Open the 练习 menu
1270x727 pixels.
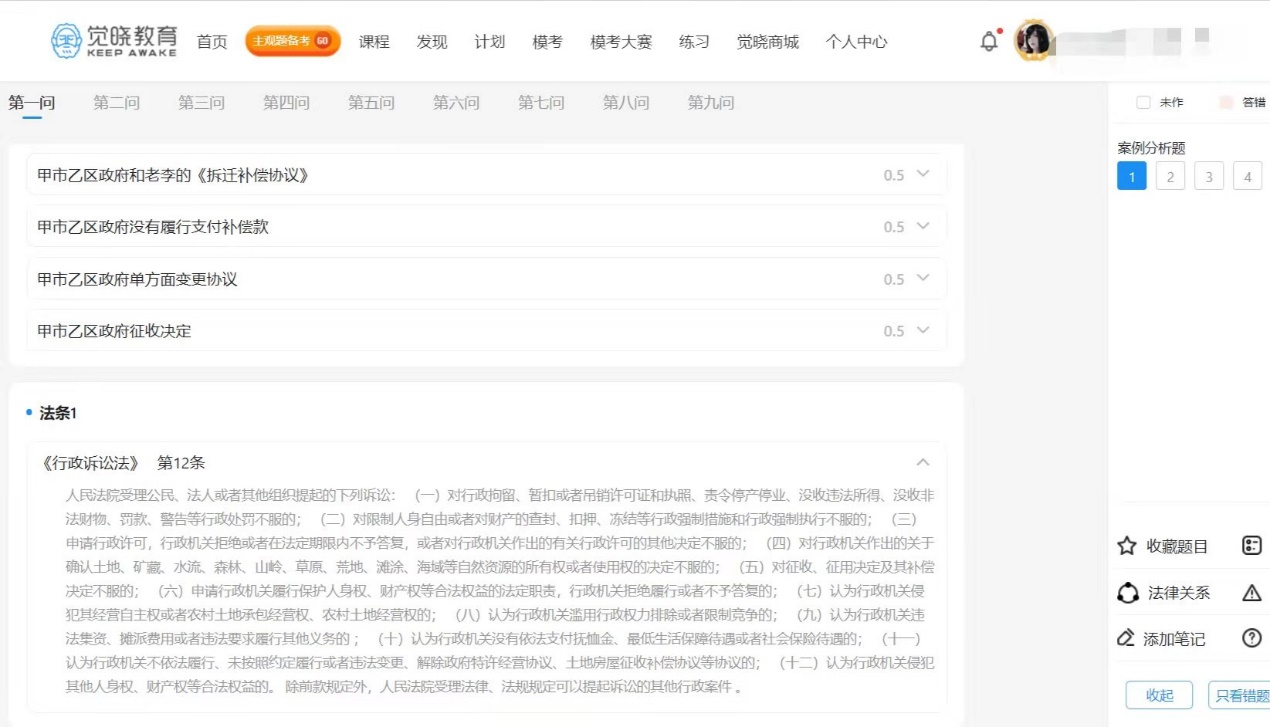point(694,42)
